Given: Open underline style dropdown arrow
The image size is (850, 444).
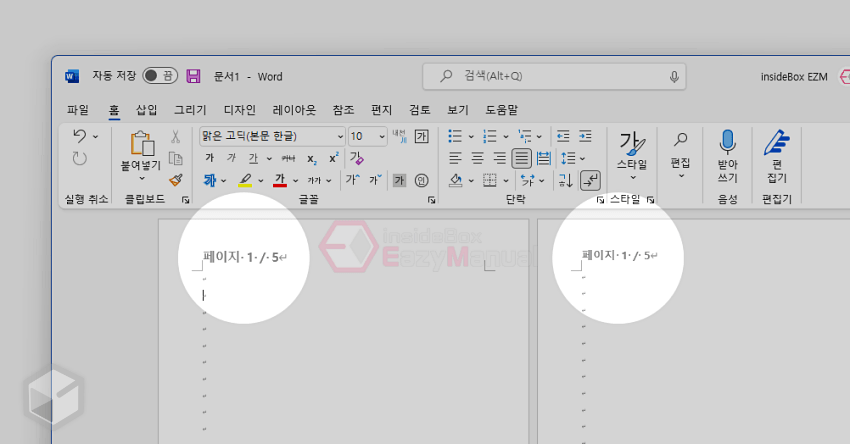Looking at the screenshot, I should [x=269, y=158].
